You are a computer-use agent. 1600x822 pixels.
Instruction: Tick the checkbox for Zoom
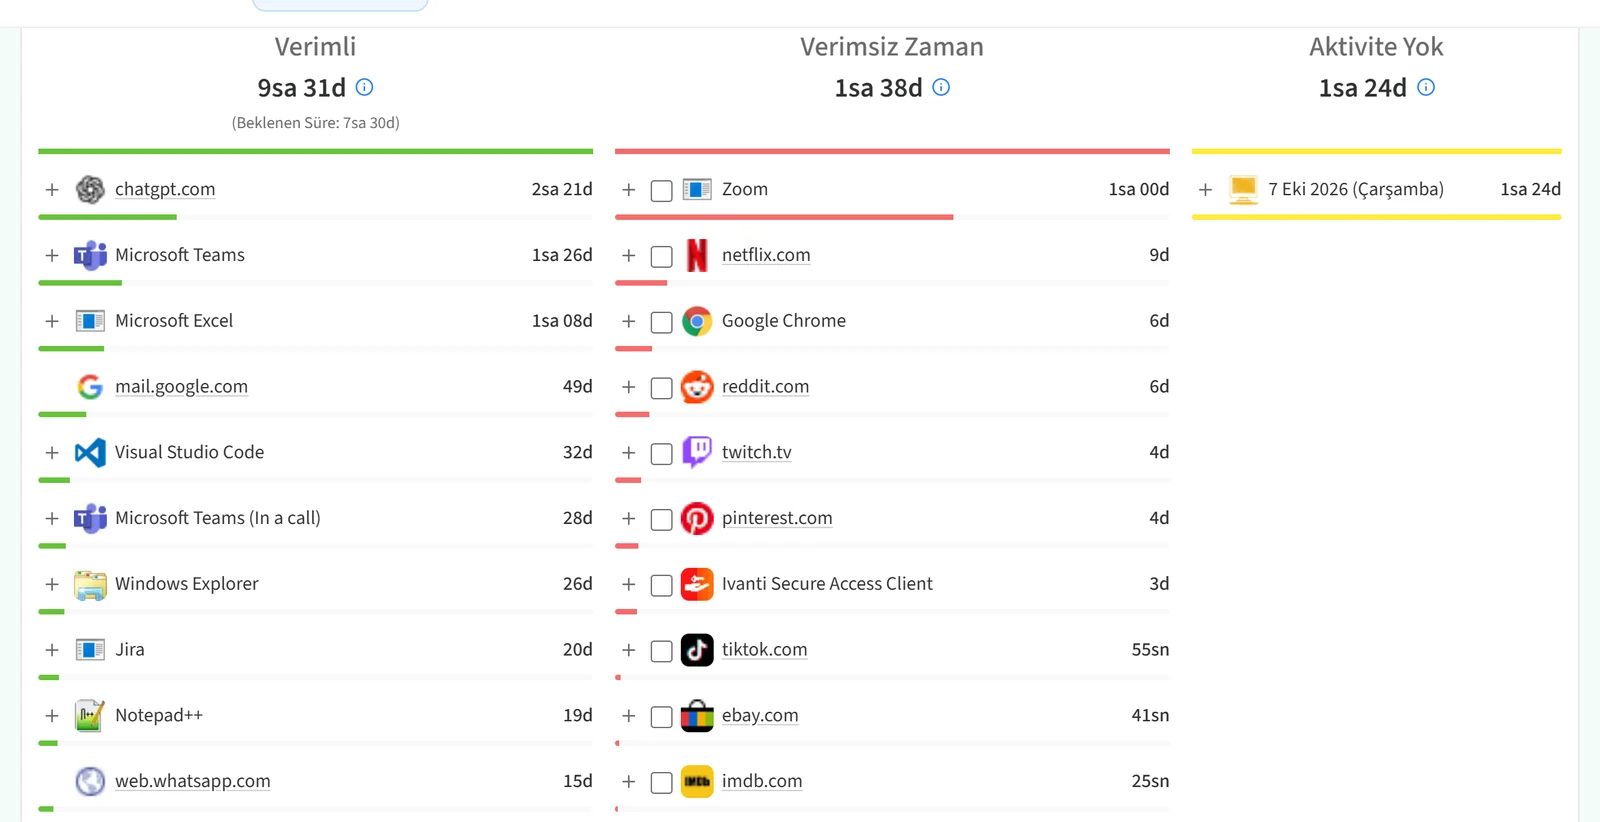pos(661,191)
